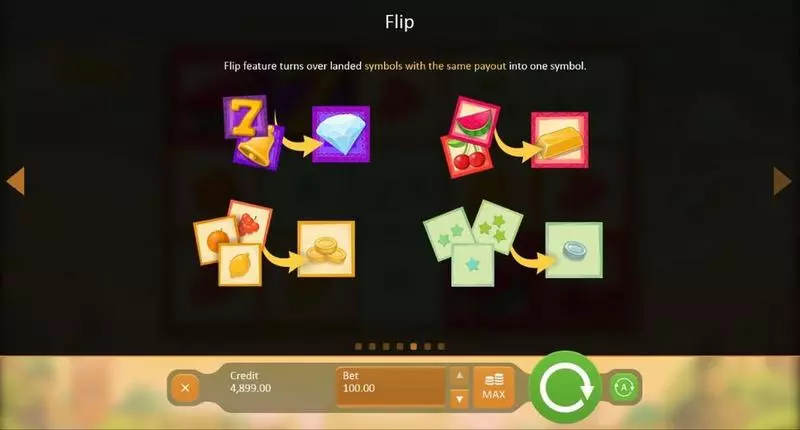Click the Credit balance display
The width and height of the screenshot is (800, 430).
(x=251, y=382)
